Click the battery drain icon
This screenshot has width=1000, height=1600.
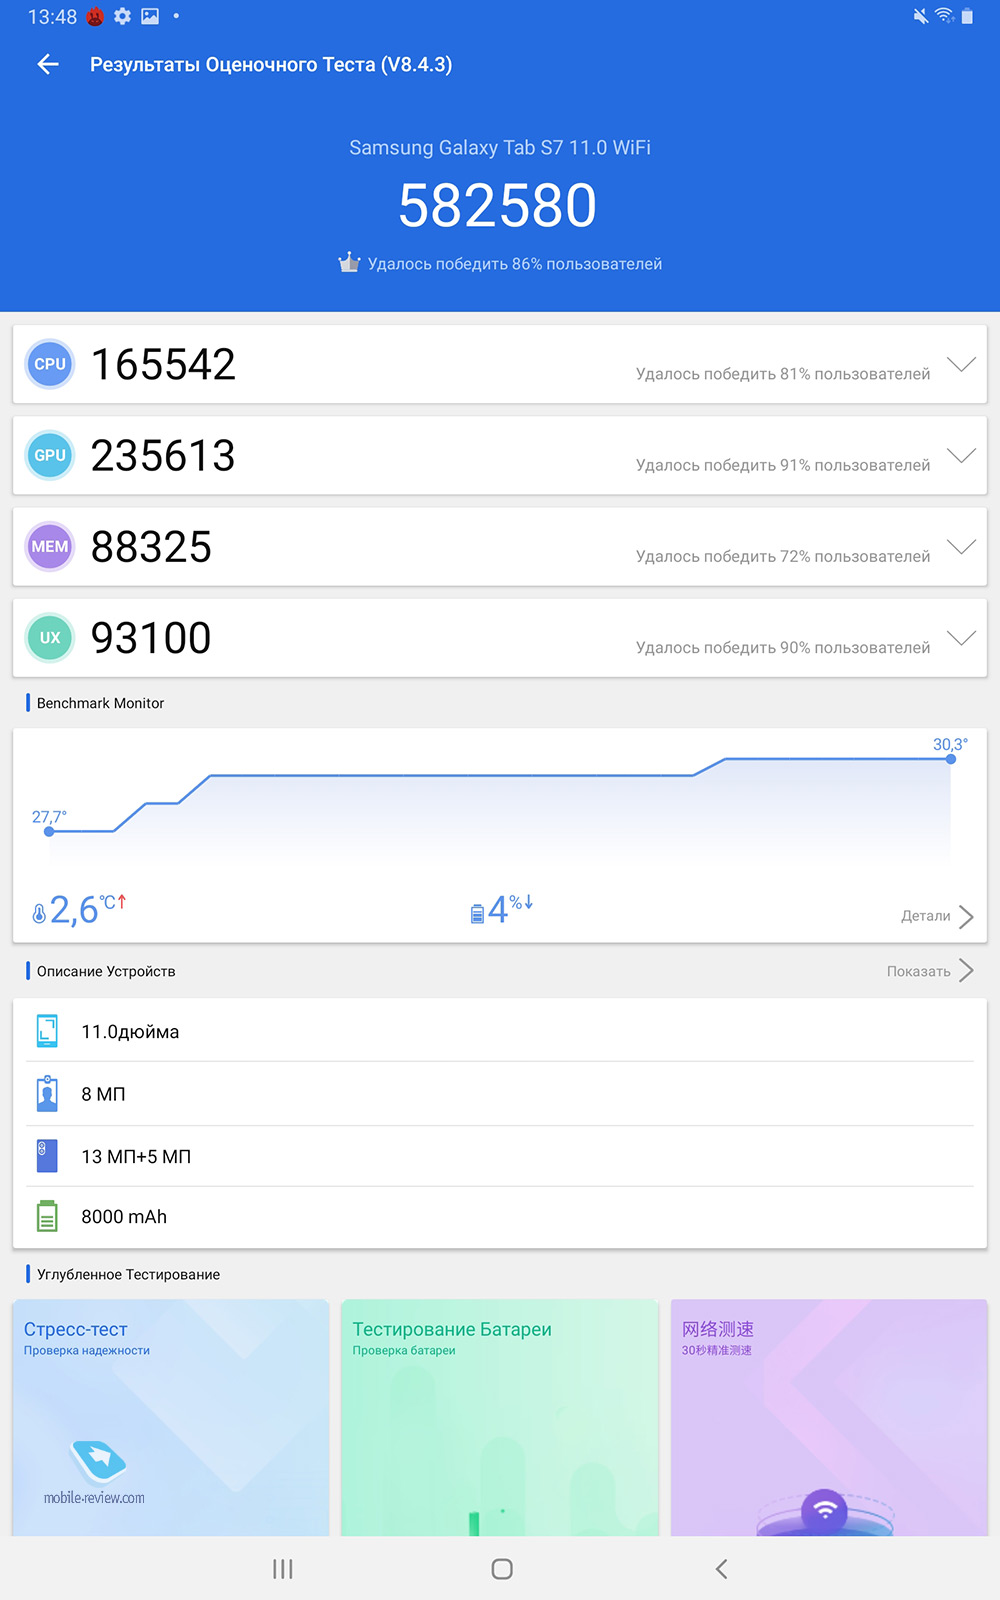click(477, 913)
